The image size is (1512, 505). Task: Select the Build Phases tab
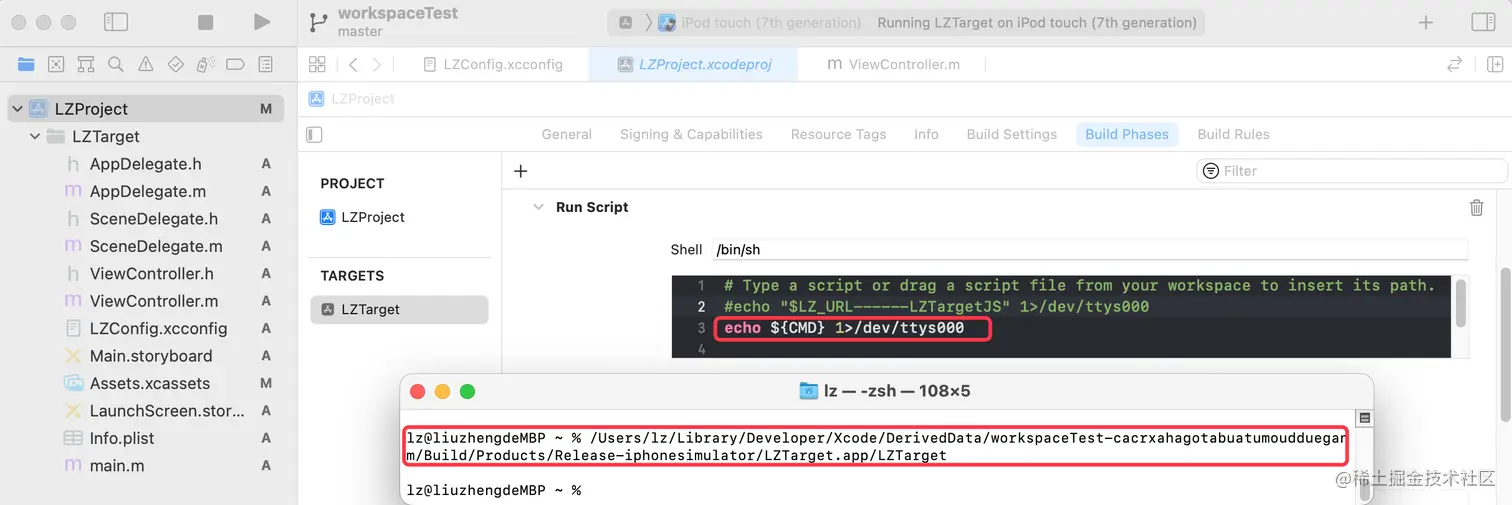[1127, 134]
